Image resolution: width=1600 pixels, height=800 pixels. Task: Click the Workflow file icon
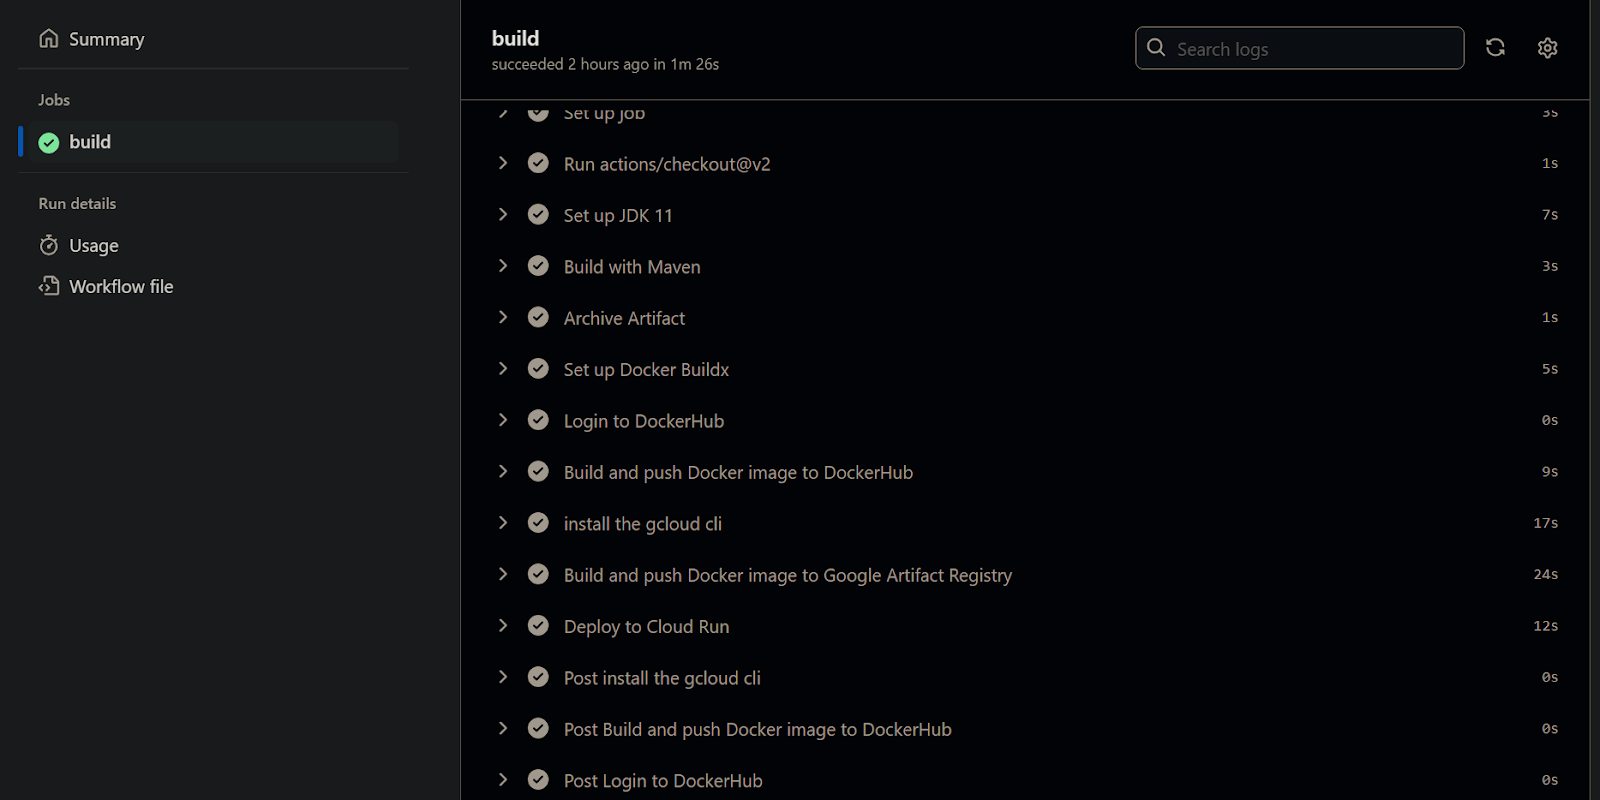(49, 286)
